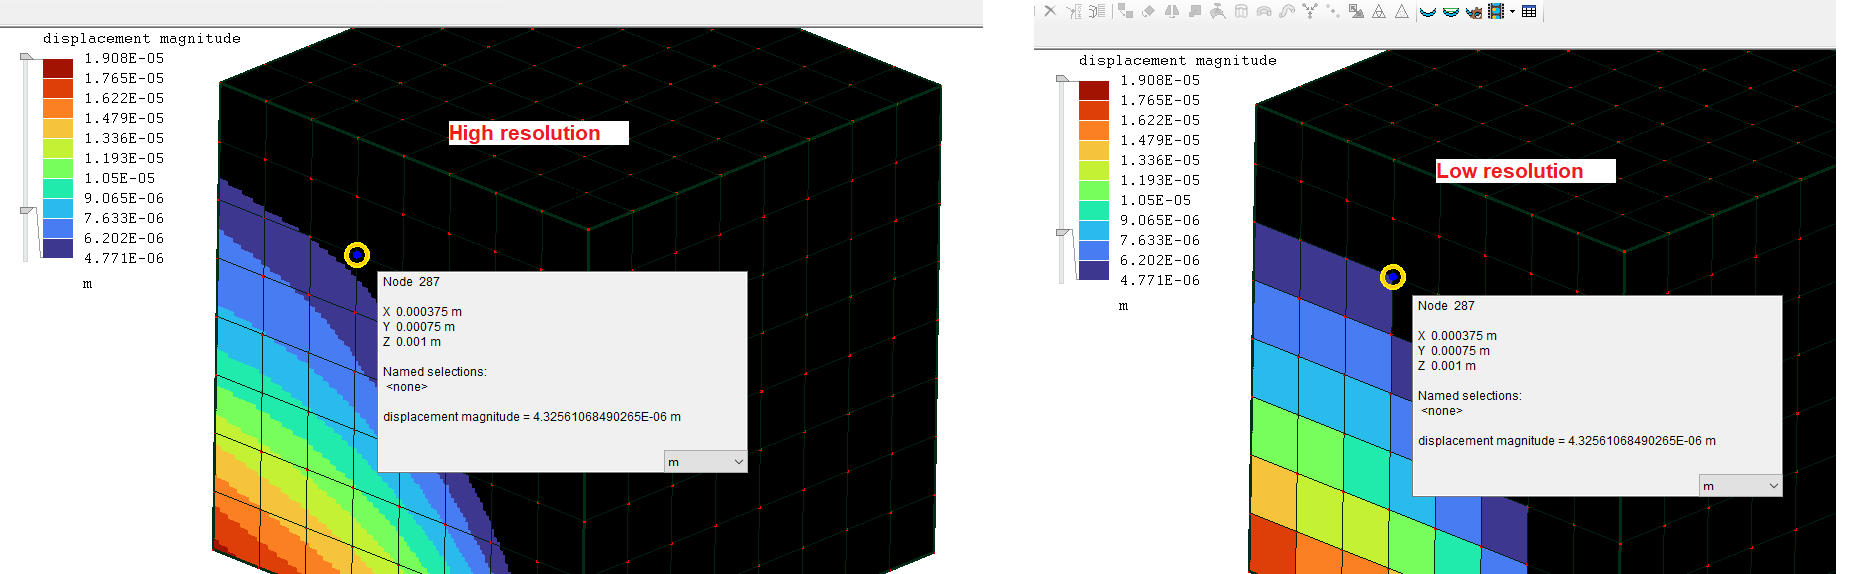The image size is (1868, 574).
Task: Click orange 1.622E-05 swatch in right legend
Action: [x=1094, y=130]
